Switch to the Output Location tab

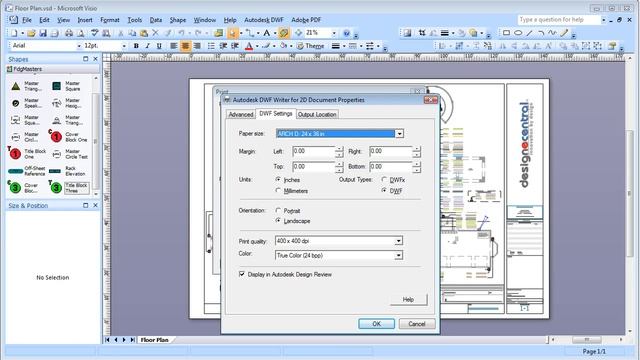point(317,115)
